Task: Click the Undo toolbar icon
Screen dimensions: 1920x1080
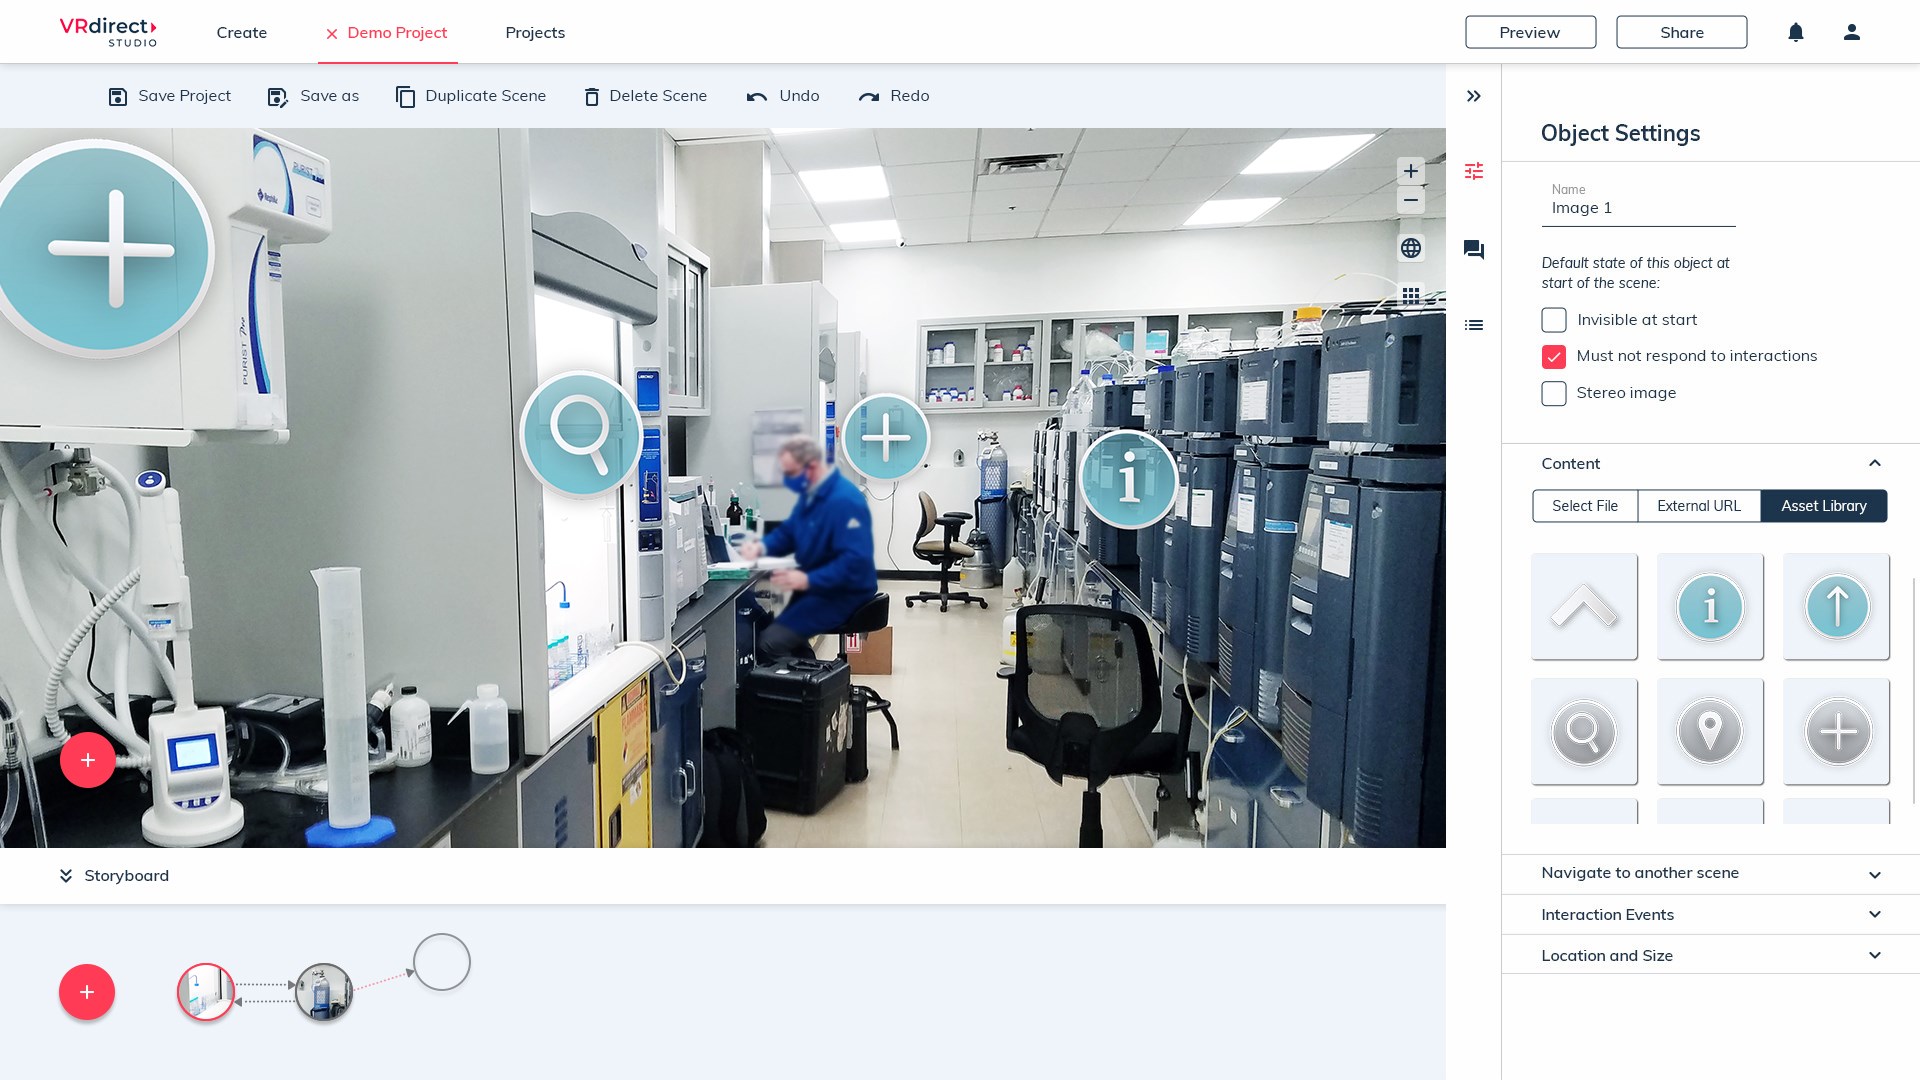Action: coord(757,96)
